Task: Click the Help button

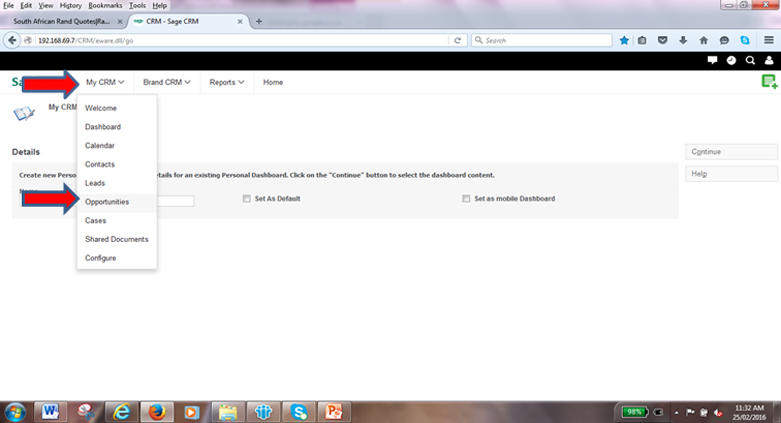Action: tap(731, 174)
